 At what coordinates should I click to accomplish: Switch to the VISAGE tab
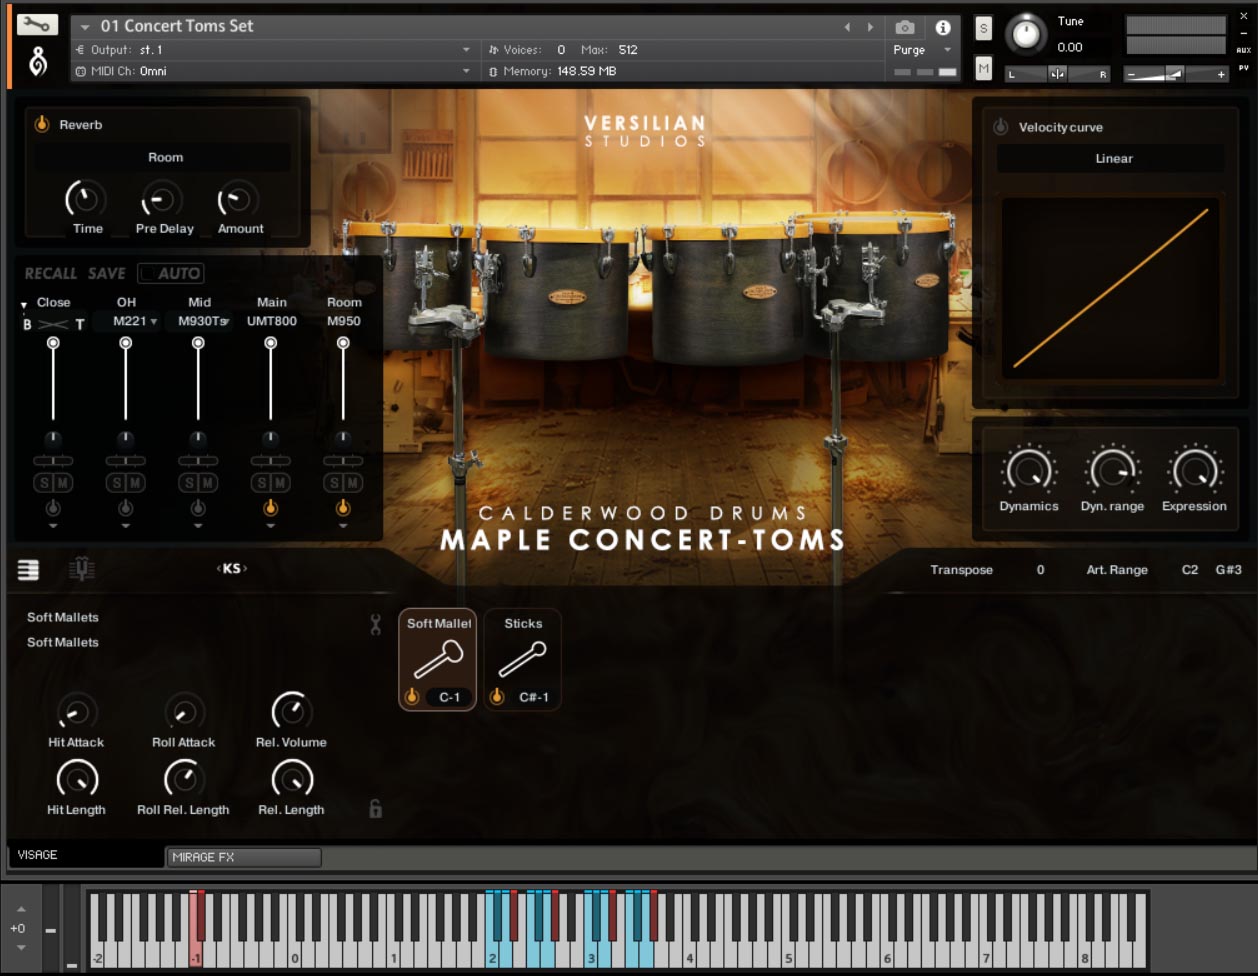(x=86, y=856)
